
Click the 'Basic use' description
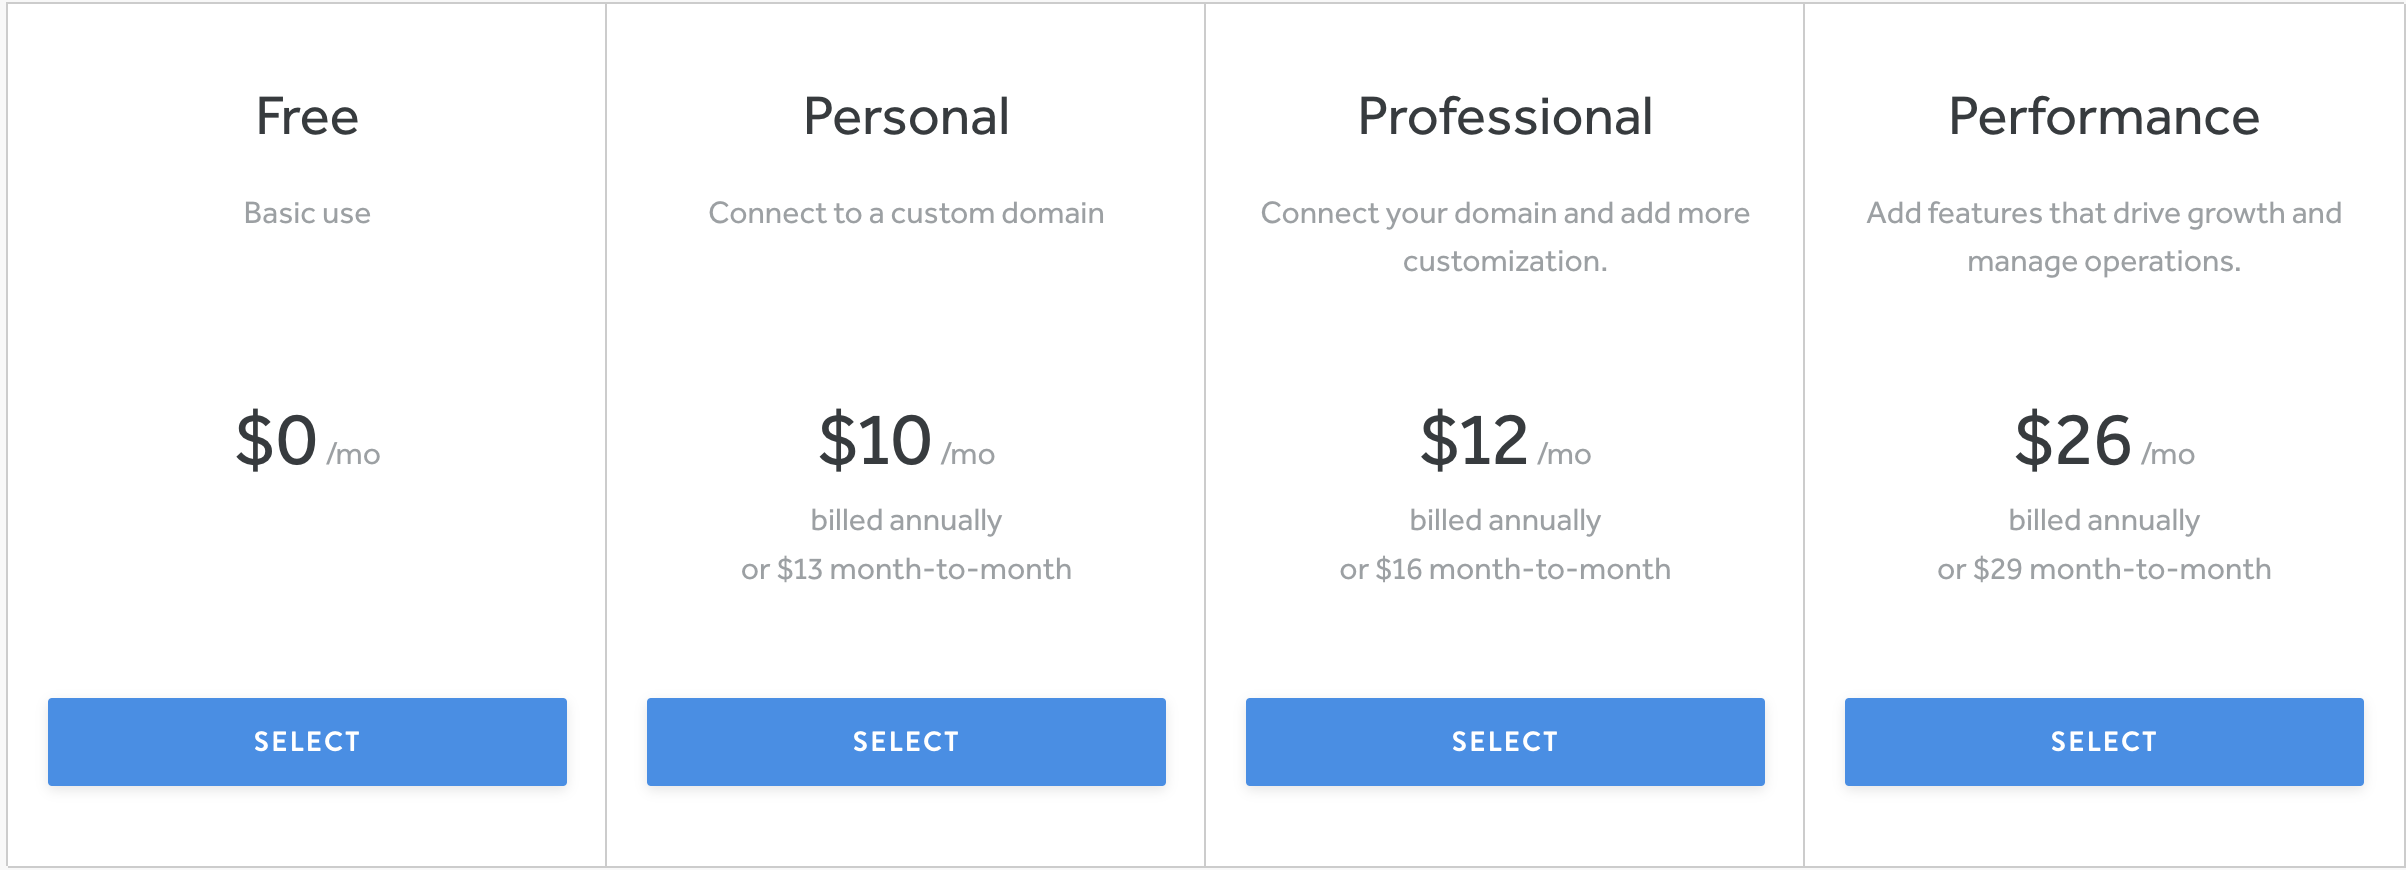(307, 213)
